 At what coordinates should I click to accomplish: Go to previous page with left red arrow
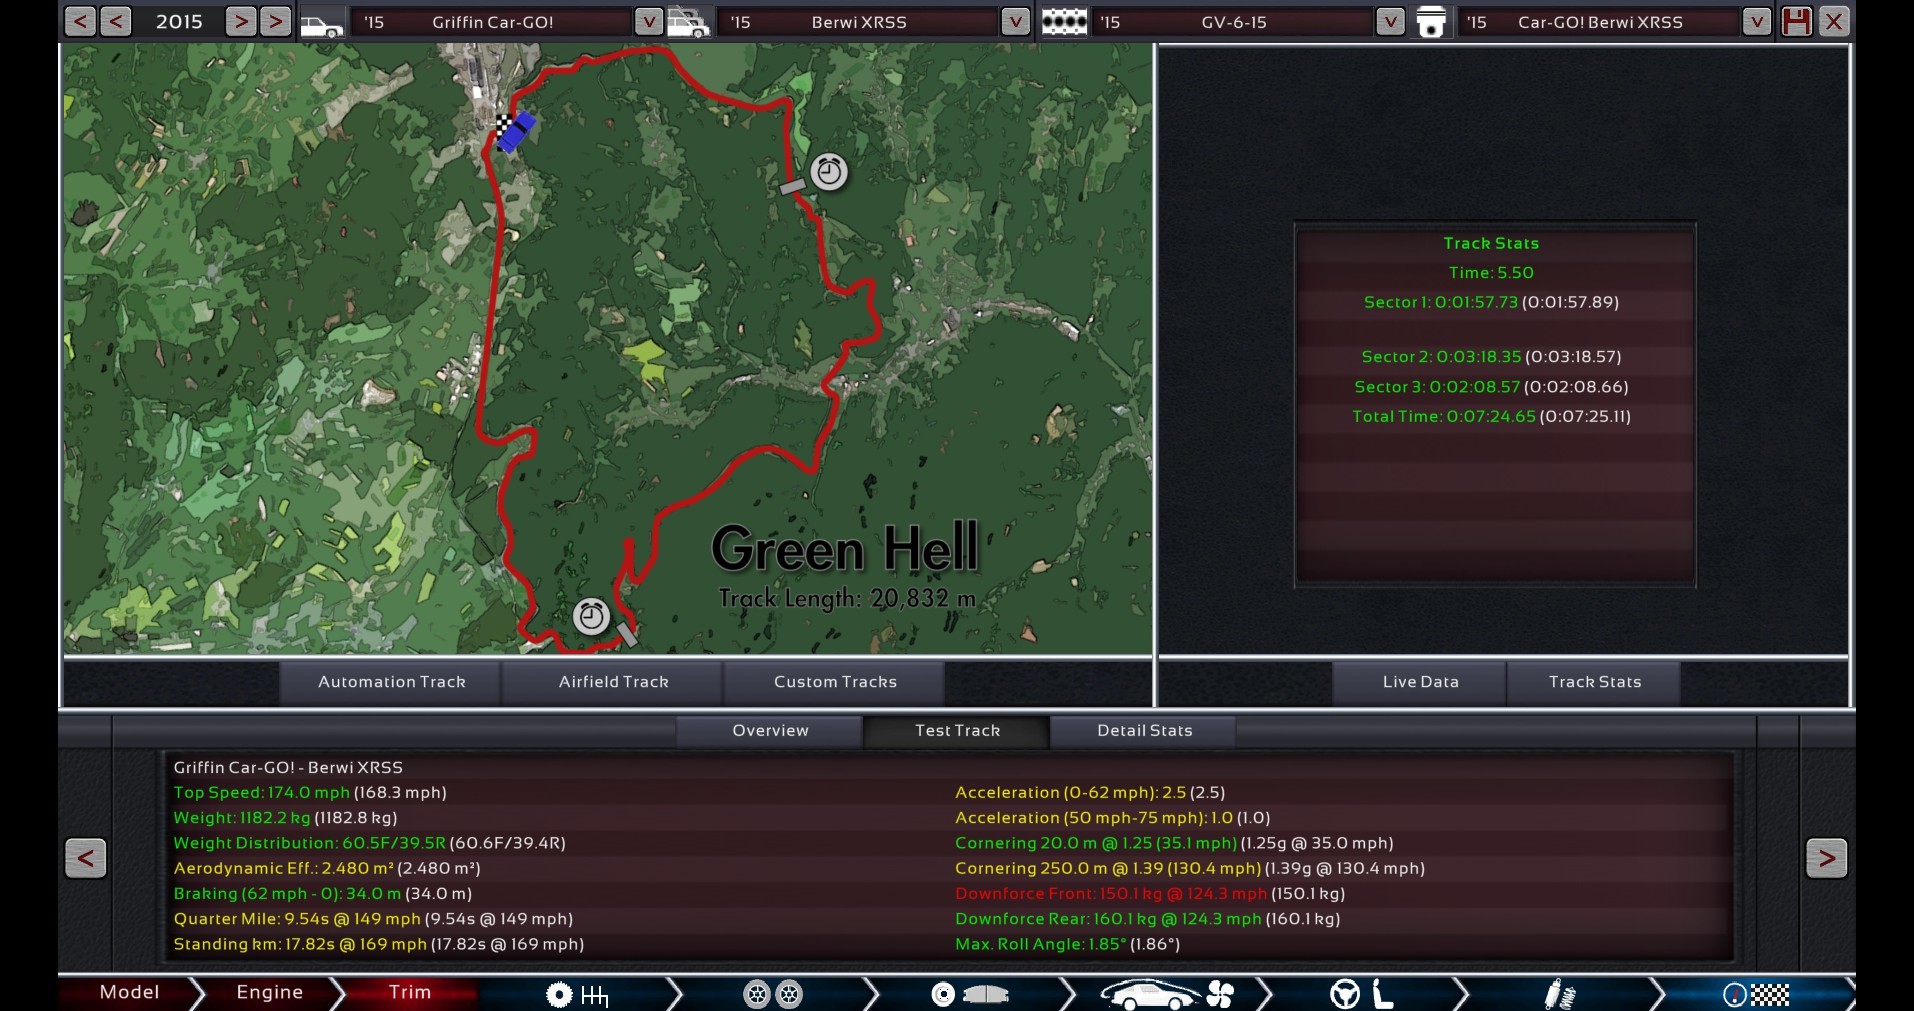(86, 858)
